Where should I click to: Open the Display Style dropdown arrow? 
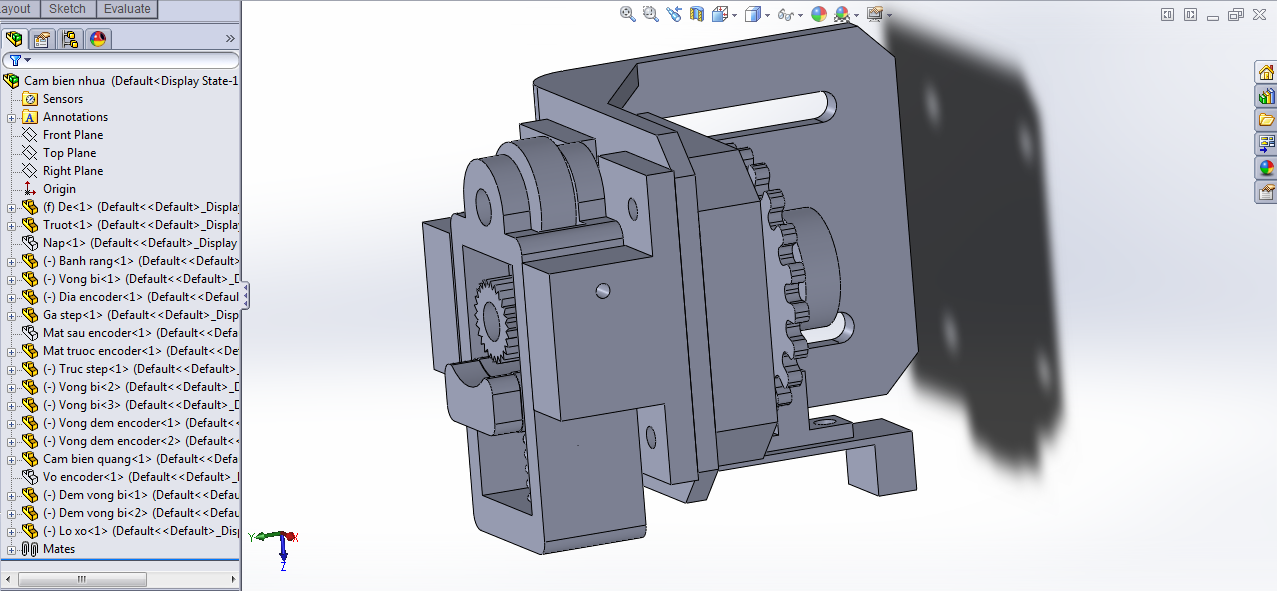(x=767, y=14)
